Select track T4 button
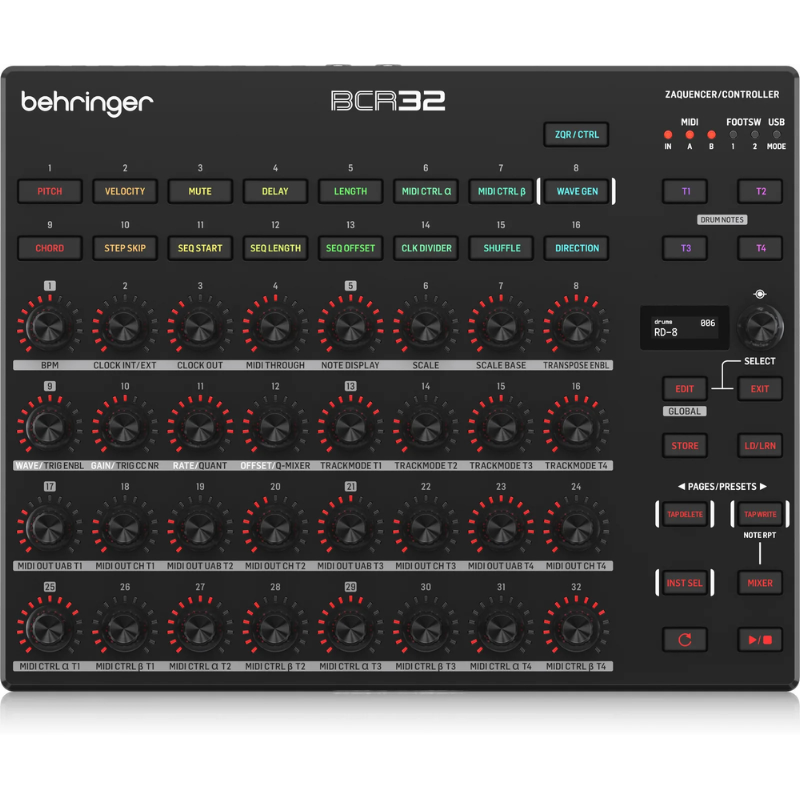The width and height of the screenshot is (800, 800). [760, 248]
